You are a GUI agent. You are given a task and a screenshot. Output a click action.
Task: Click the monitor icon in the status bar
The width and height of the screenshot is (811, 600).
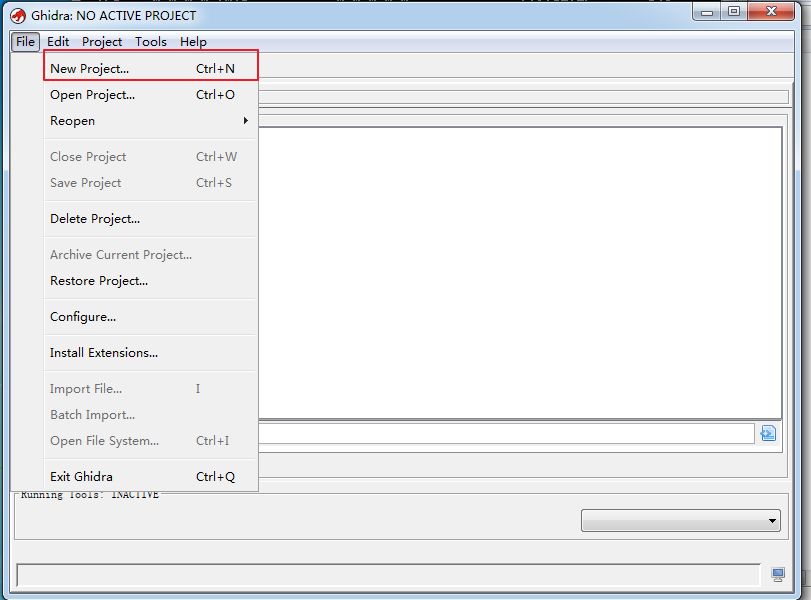[x=778, y=575]
